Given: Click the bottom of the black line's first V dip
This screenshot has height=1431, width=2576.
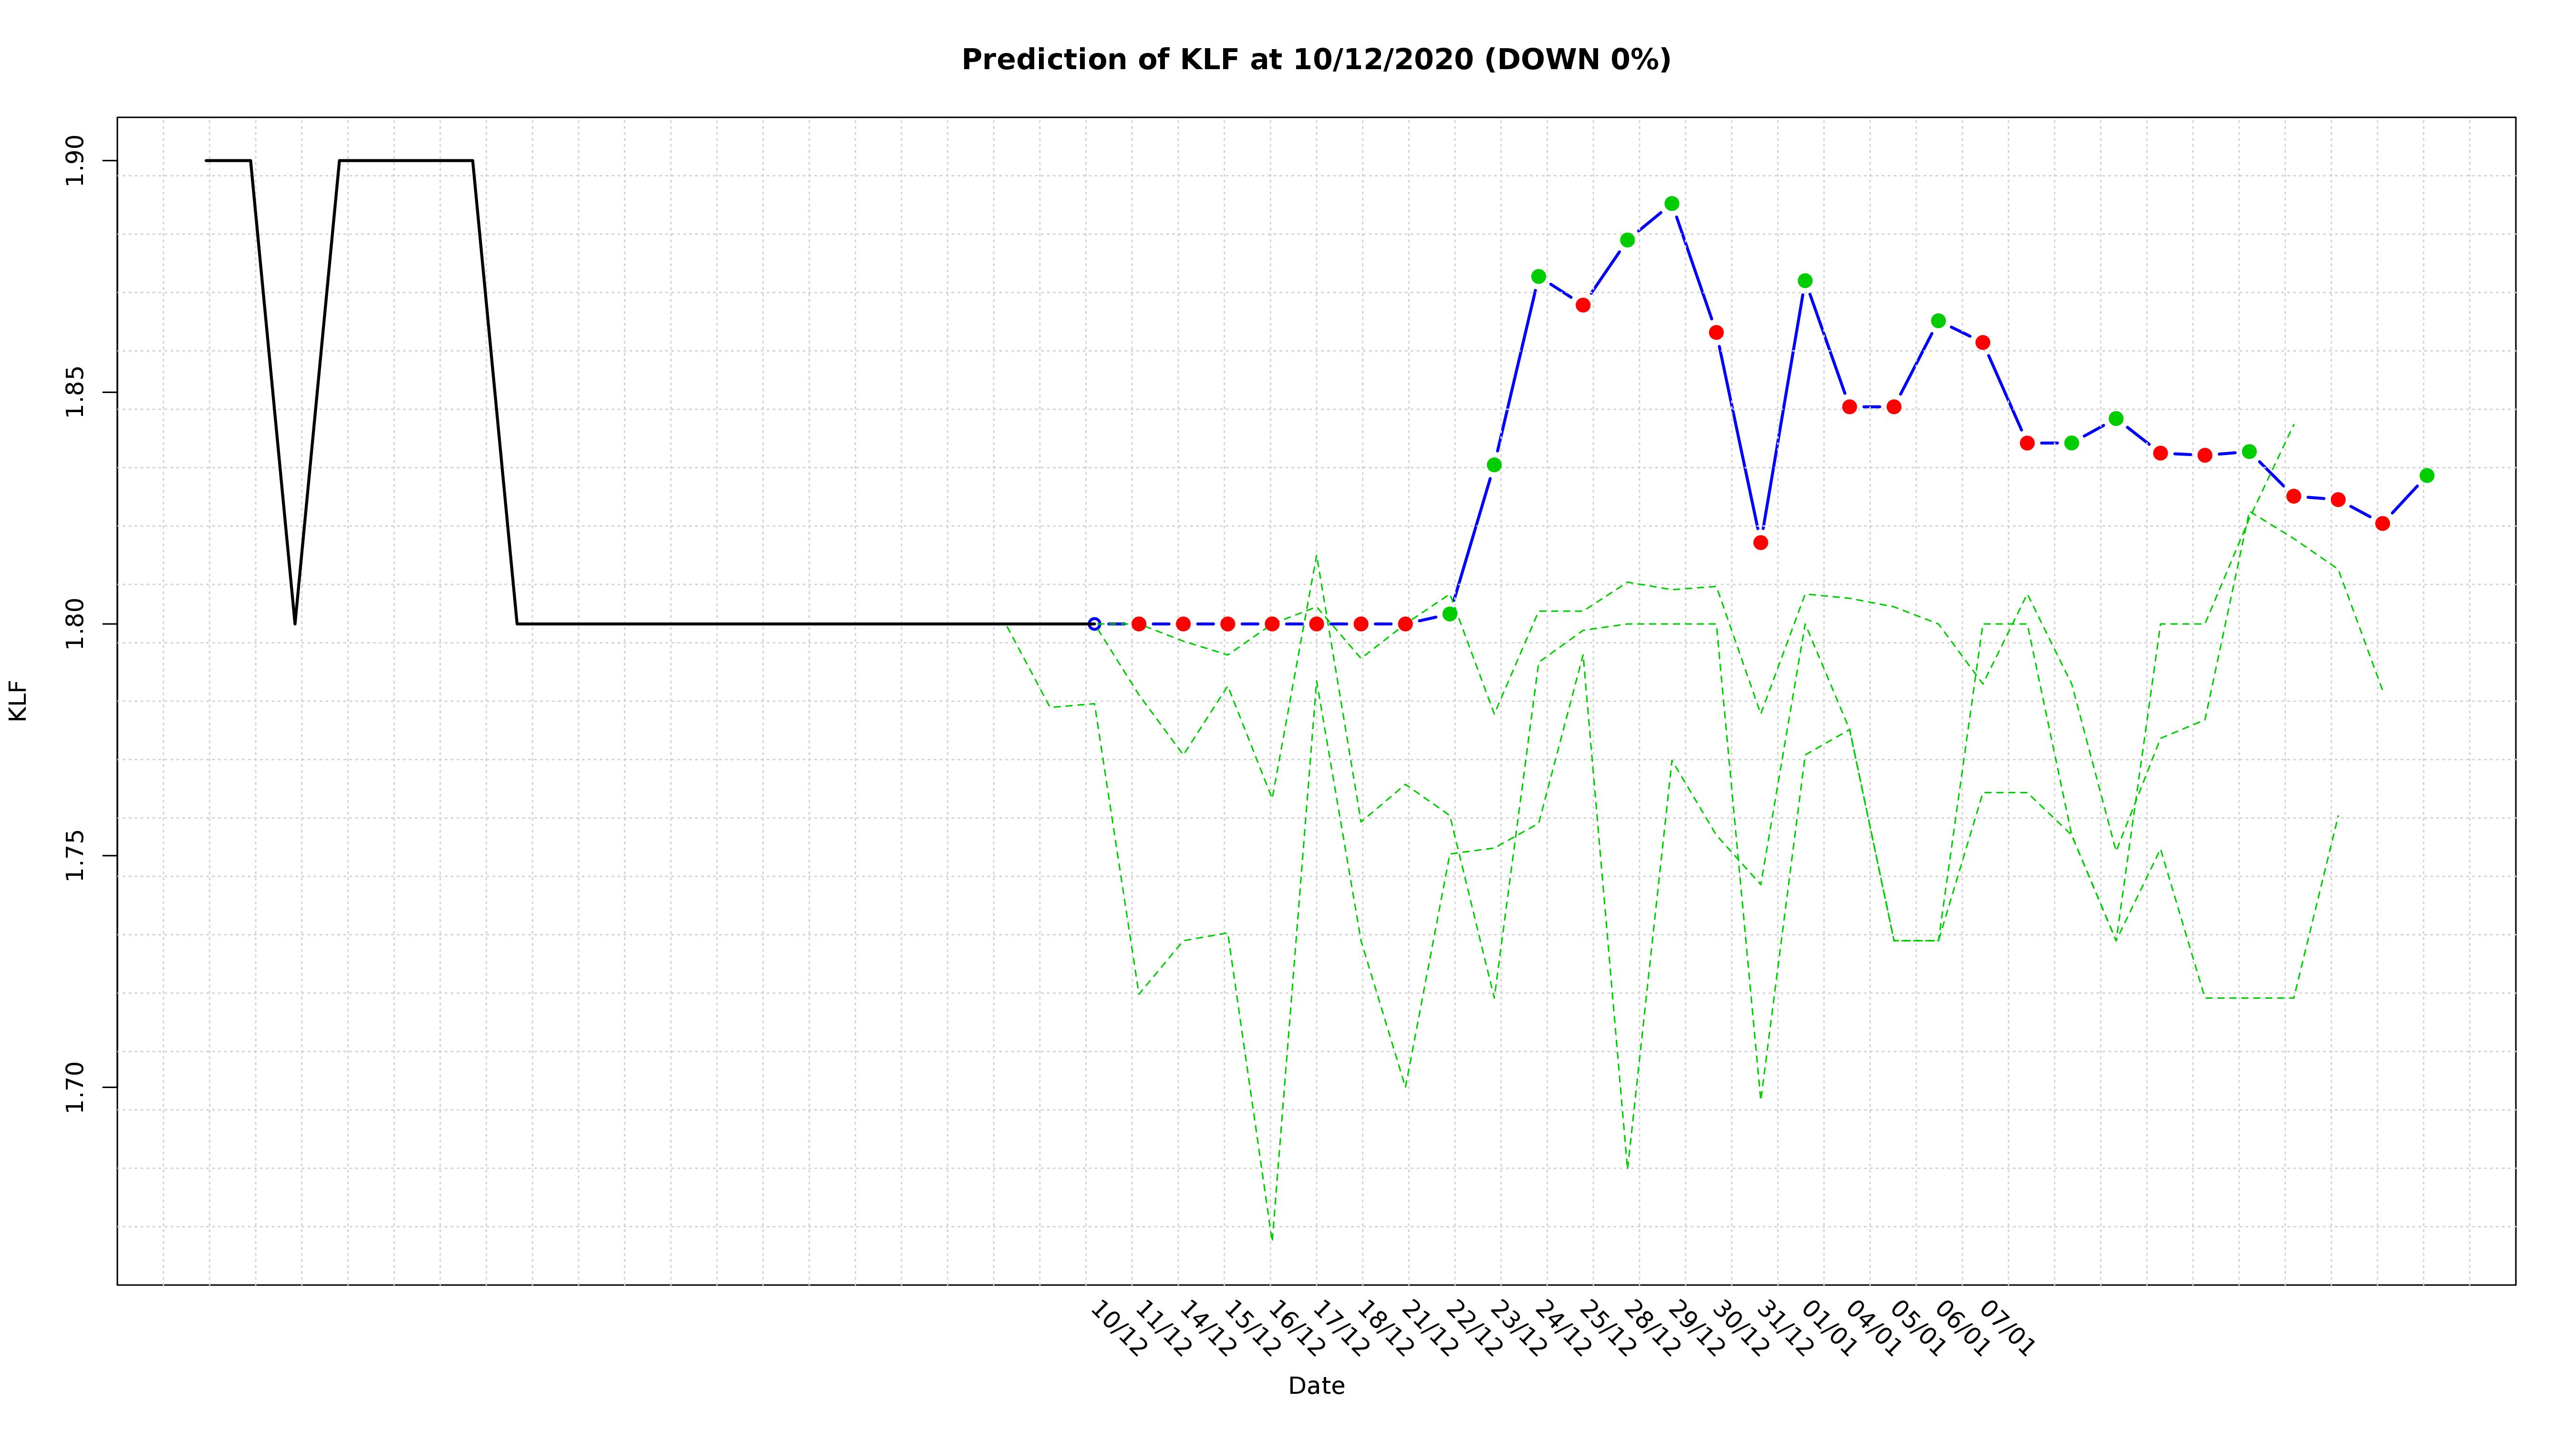Looking at the screenshot, I should [x=295, y=623].
